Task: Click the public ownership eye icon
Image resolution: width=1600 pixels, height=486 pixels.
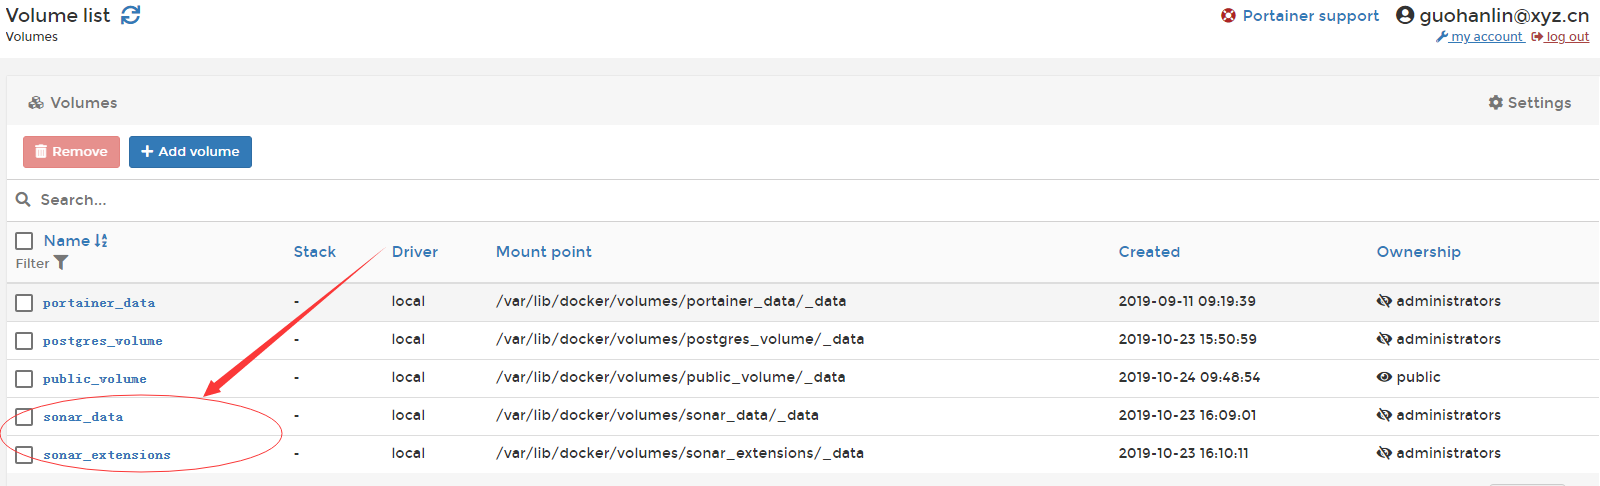Action: tap(1384, 377)
